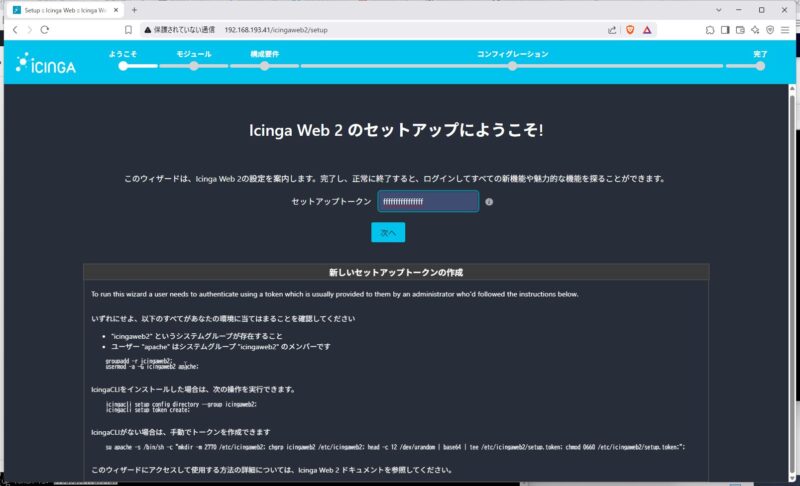Click the not-secure warning triangle icon
Screen dimensions: 800x486
click(147, 30)
